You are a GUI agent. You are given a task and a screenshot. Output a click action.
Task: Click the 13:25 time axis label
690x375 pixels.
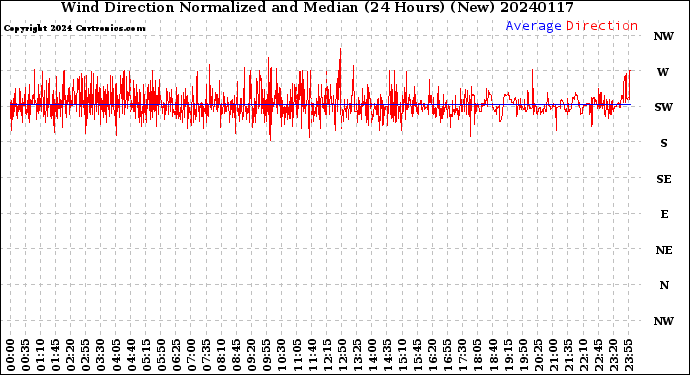[x=357, y=355]
